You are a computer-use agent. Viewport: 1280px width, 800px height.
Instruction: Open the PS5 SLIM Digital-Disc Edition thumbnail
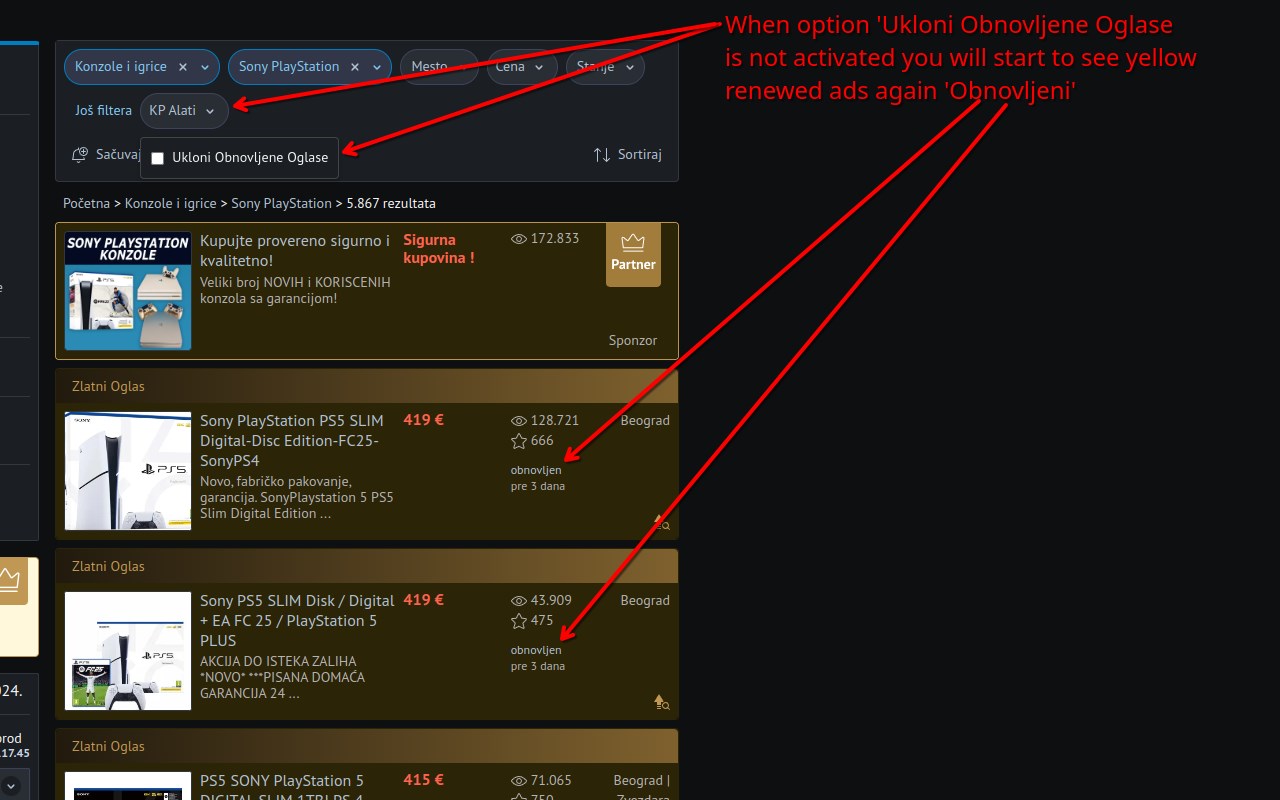coord(128,471)
